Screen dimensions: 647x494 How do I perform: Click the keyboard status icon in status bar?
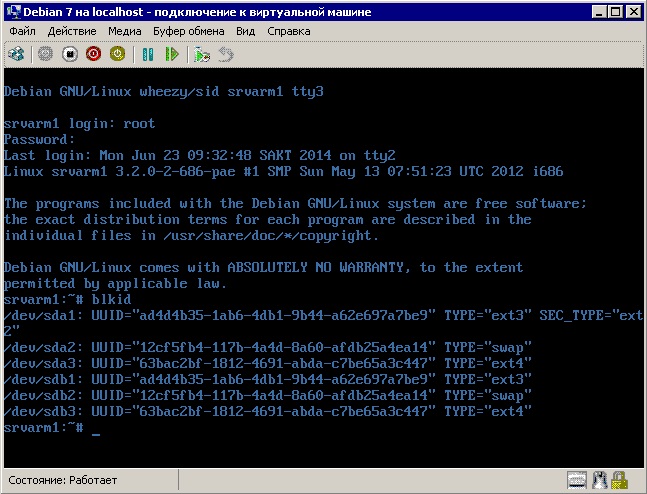tap(577, 480)
